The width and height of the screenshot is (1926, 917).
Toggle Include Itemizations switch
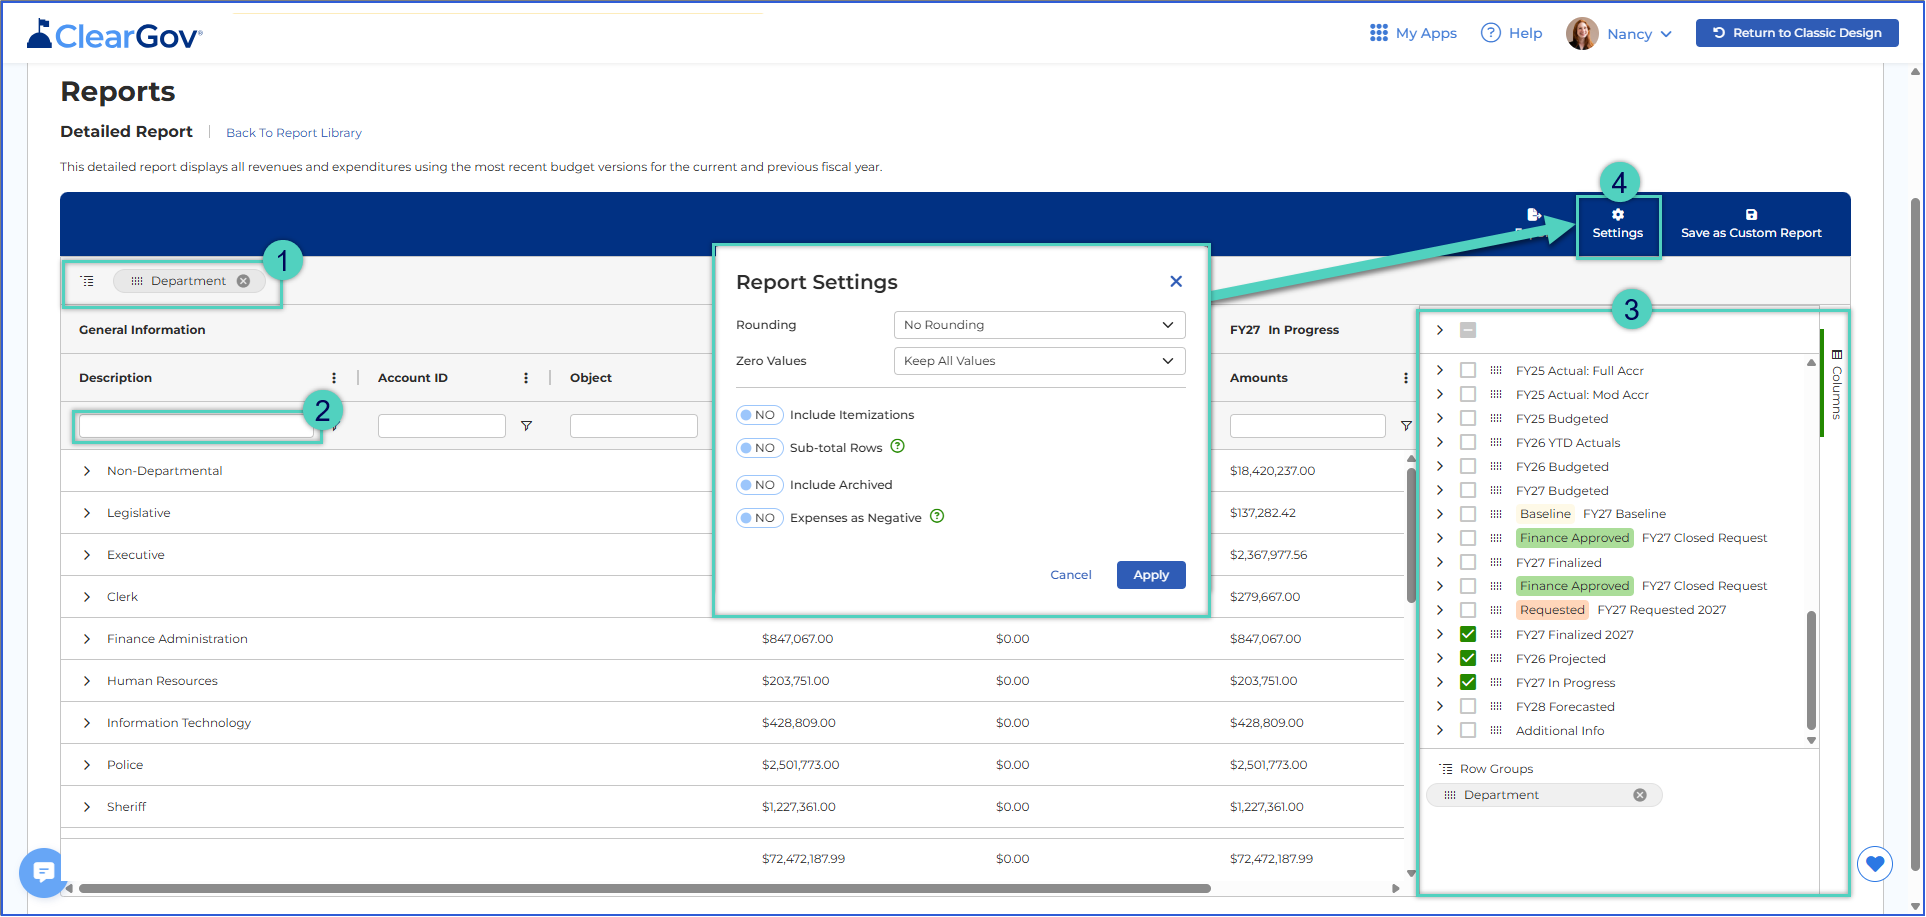[759, 415]
